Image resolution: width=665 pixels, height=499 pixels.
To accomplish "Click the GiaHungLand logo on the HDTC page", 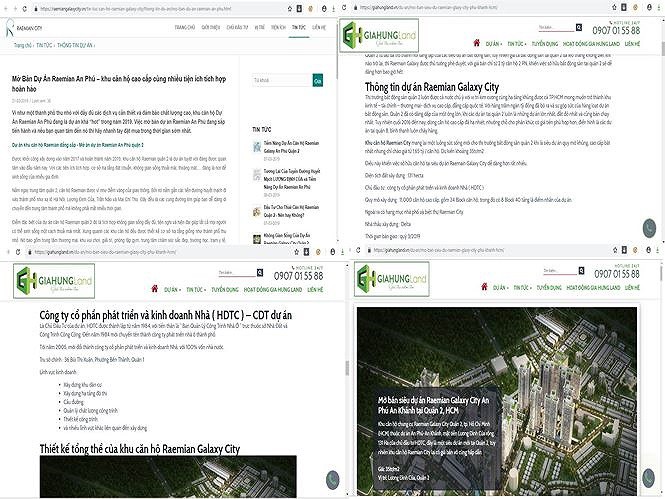I will (x=54, y=281).
